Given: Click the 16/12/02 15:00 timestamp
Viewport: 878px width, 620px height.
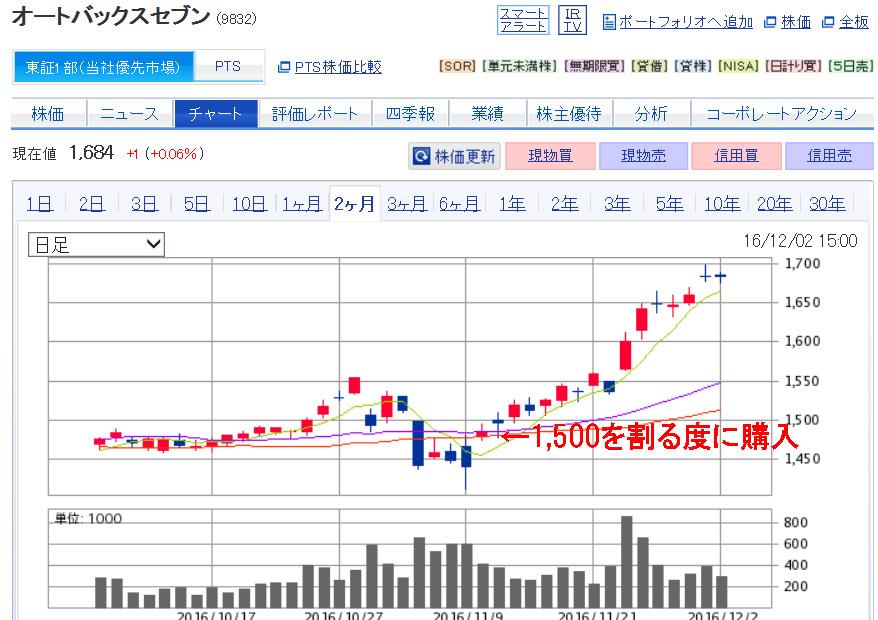Looking at the screenshot, I should [800, 241].
